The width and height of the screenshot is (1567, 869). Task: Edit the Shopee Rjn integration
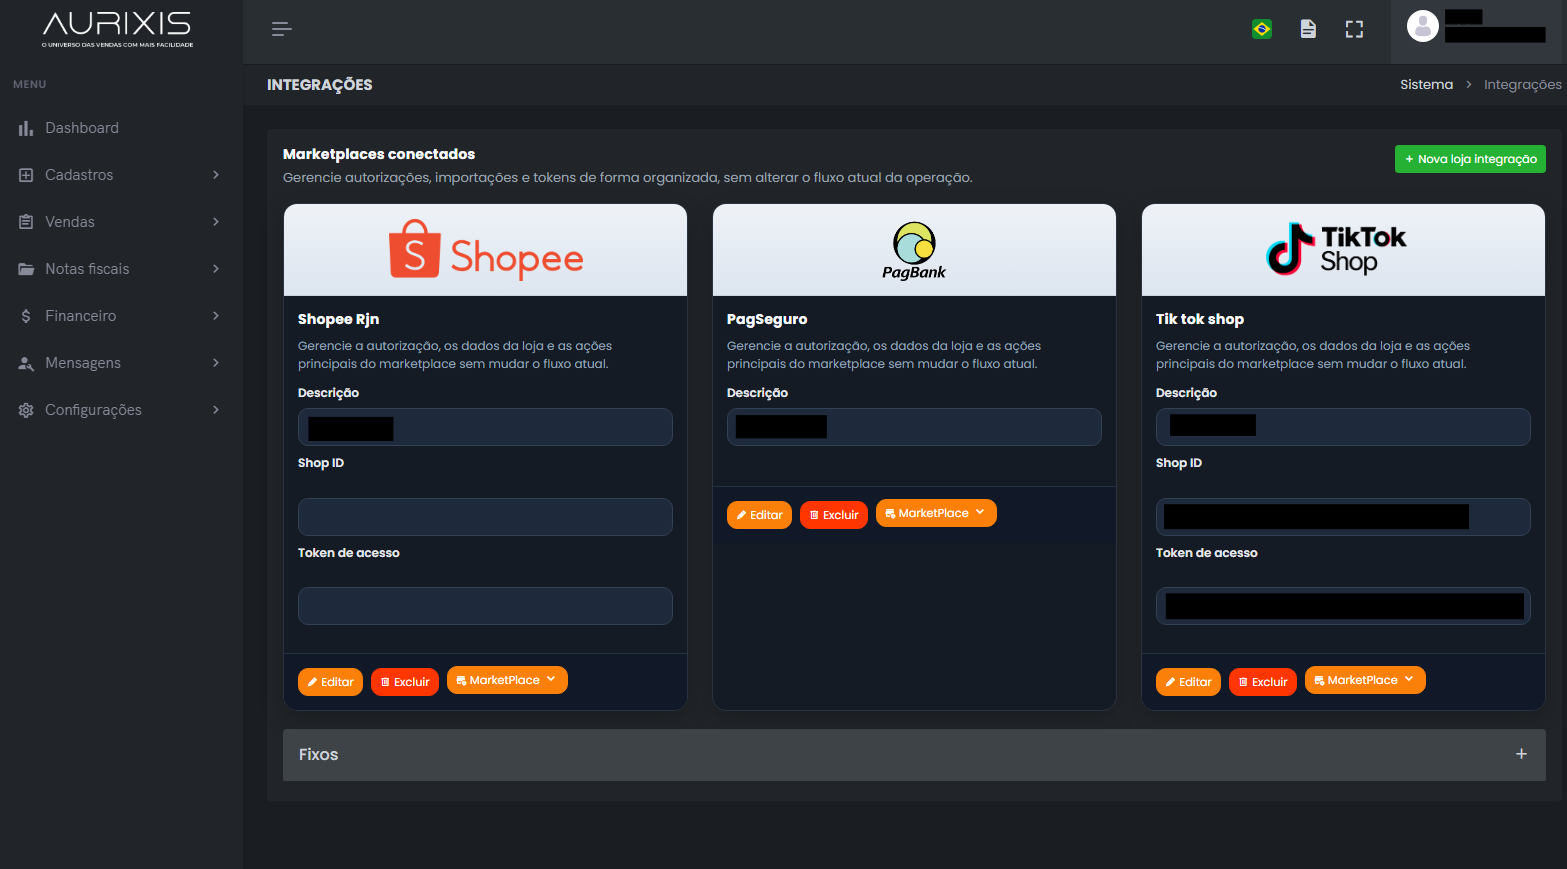(x=330, y=682)
